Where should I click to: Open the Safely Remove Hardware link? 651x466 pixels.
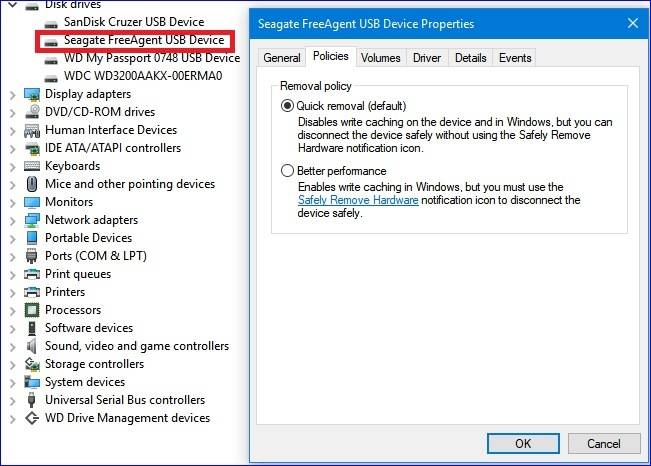point(358,200)
